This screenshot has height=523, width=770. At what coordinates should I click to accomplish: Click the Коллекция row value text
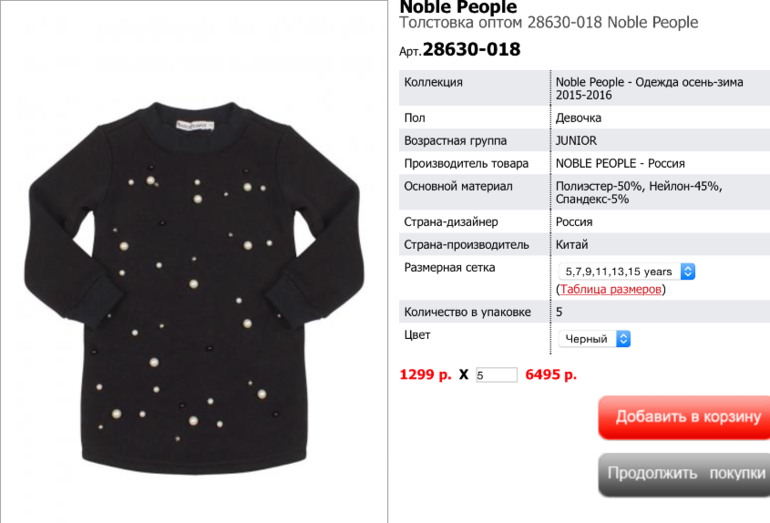click(x=649, y=88)
